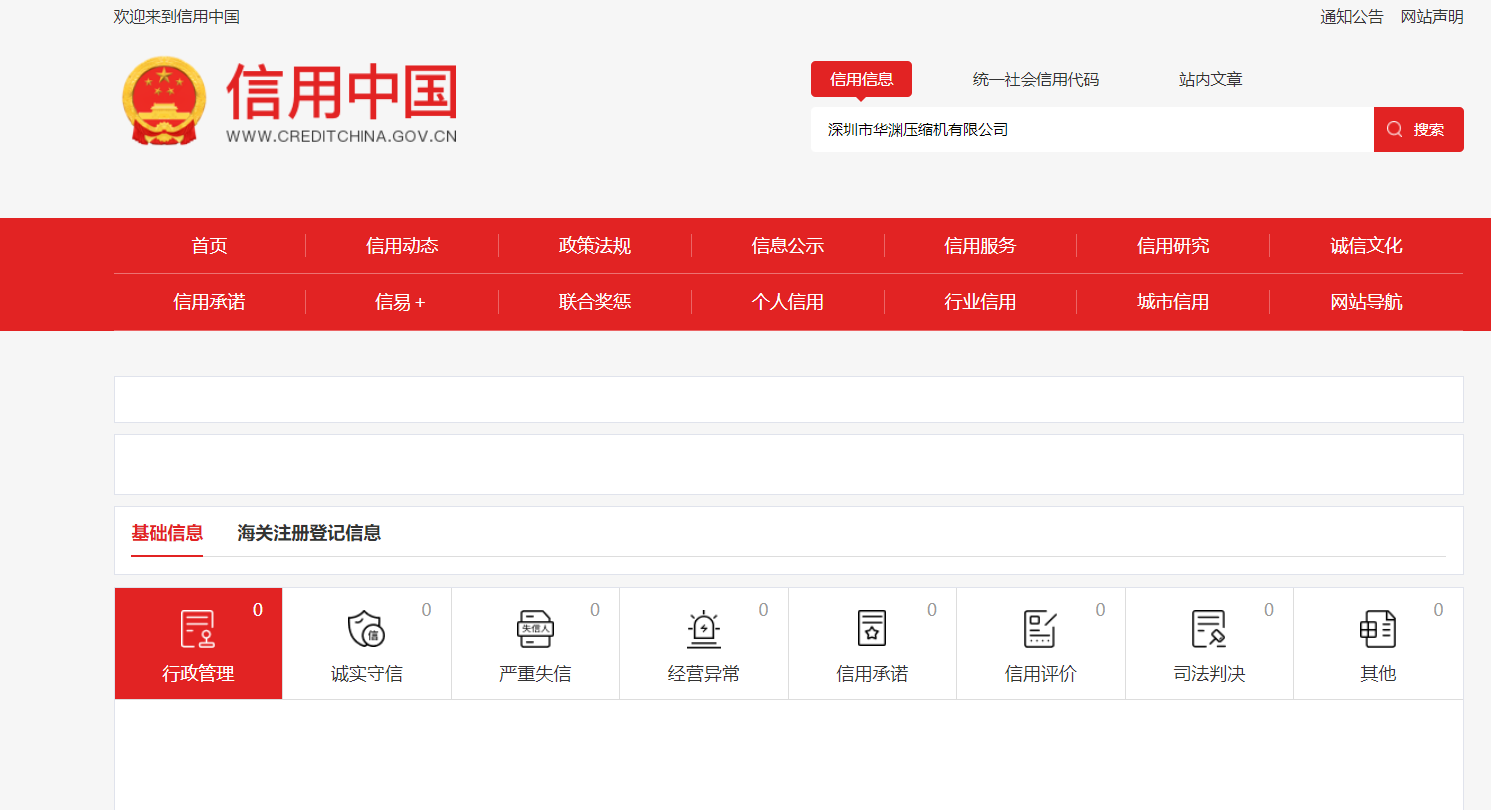Open the 网站导航 navigation item
1491x810 pixels.
[1366, 302]
